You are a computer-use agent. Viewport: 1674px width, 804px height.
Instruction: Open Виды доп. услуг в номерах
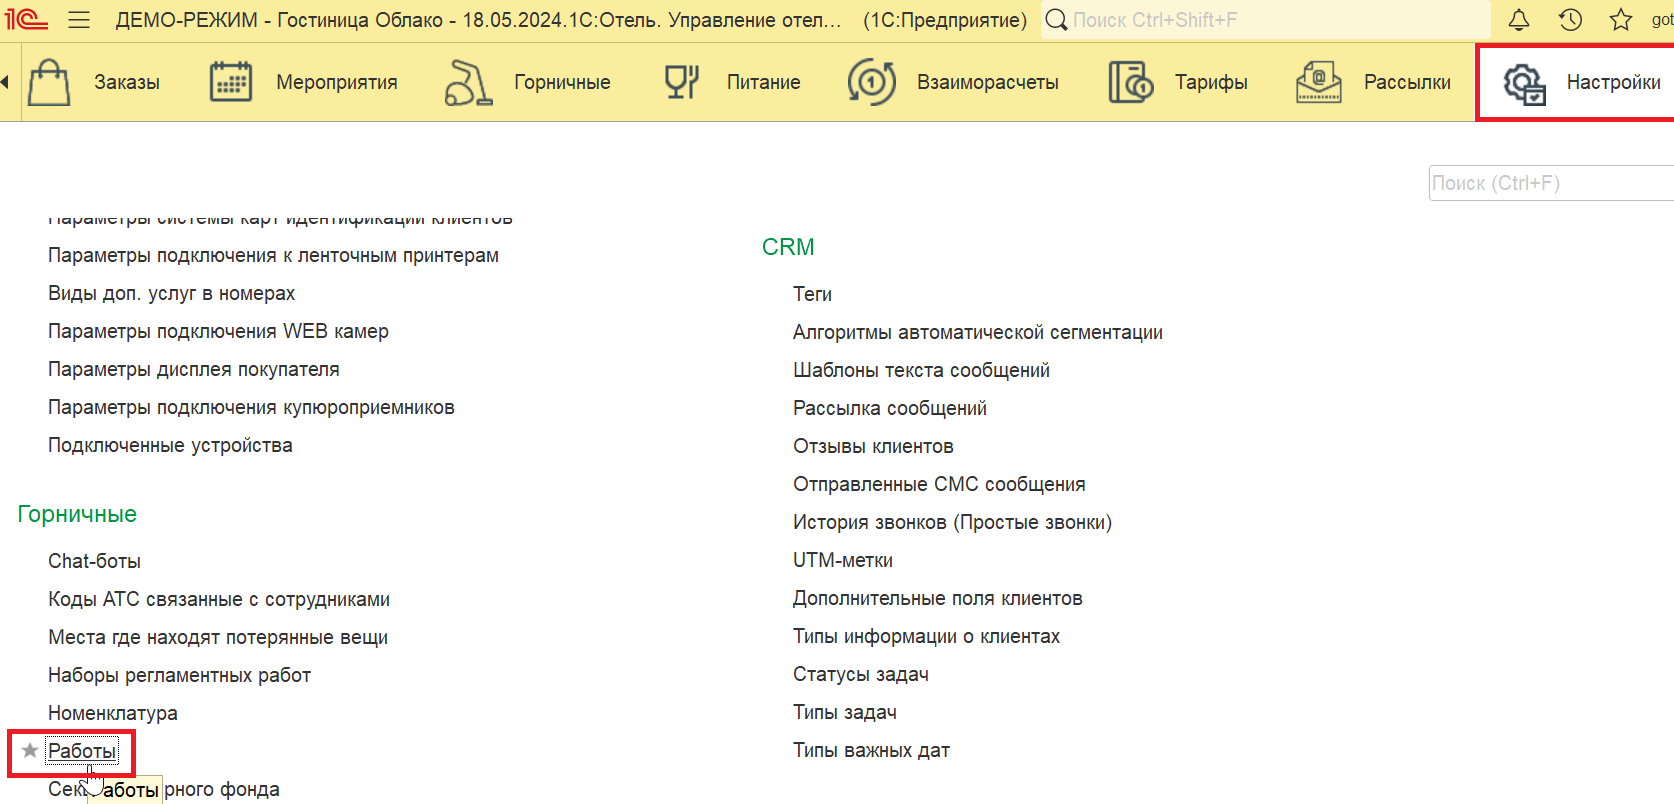point(171,294)
